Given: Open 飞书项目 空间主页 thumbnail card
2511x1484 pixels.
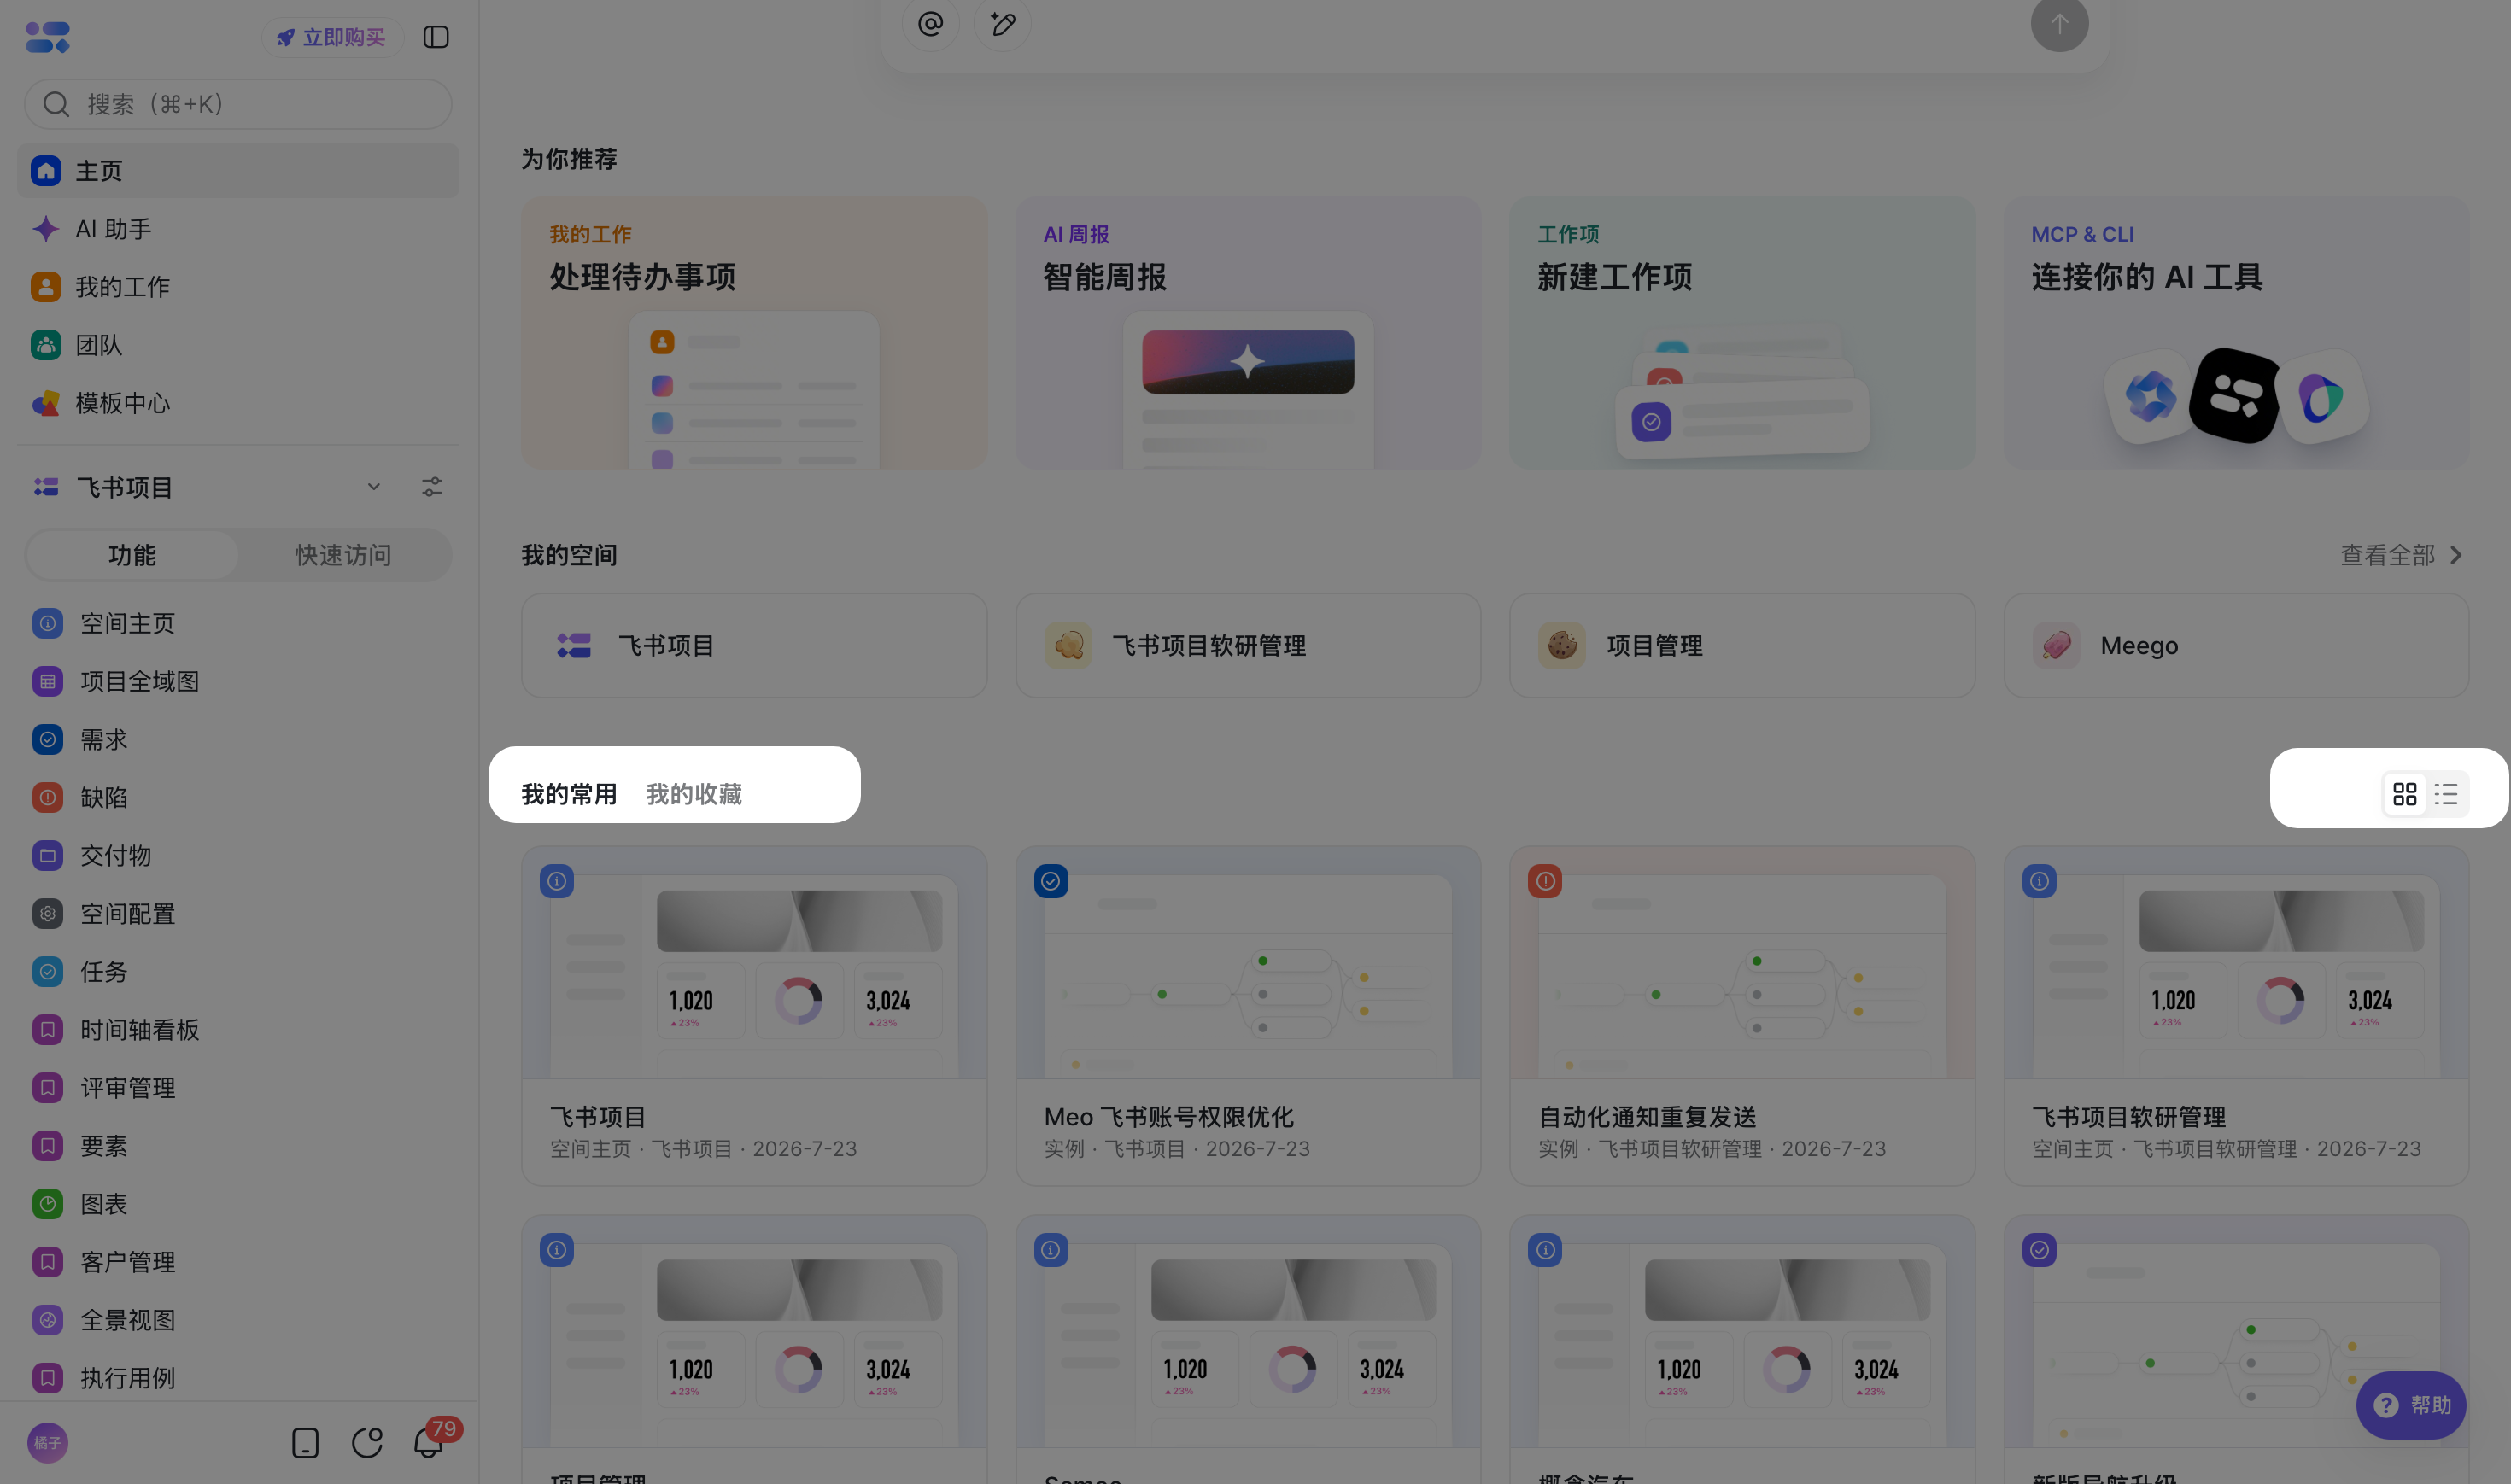Looking at the screenshot, I should click(x=754, y=1016).
